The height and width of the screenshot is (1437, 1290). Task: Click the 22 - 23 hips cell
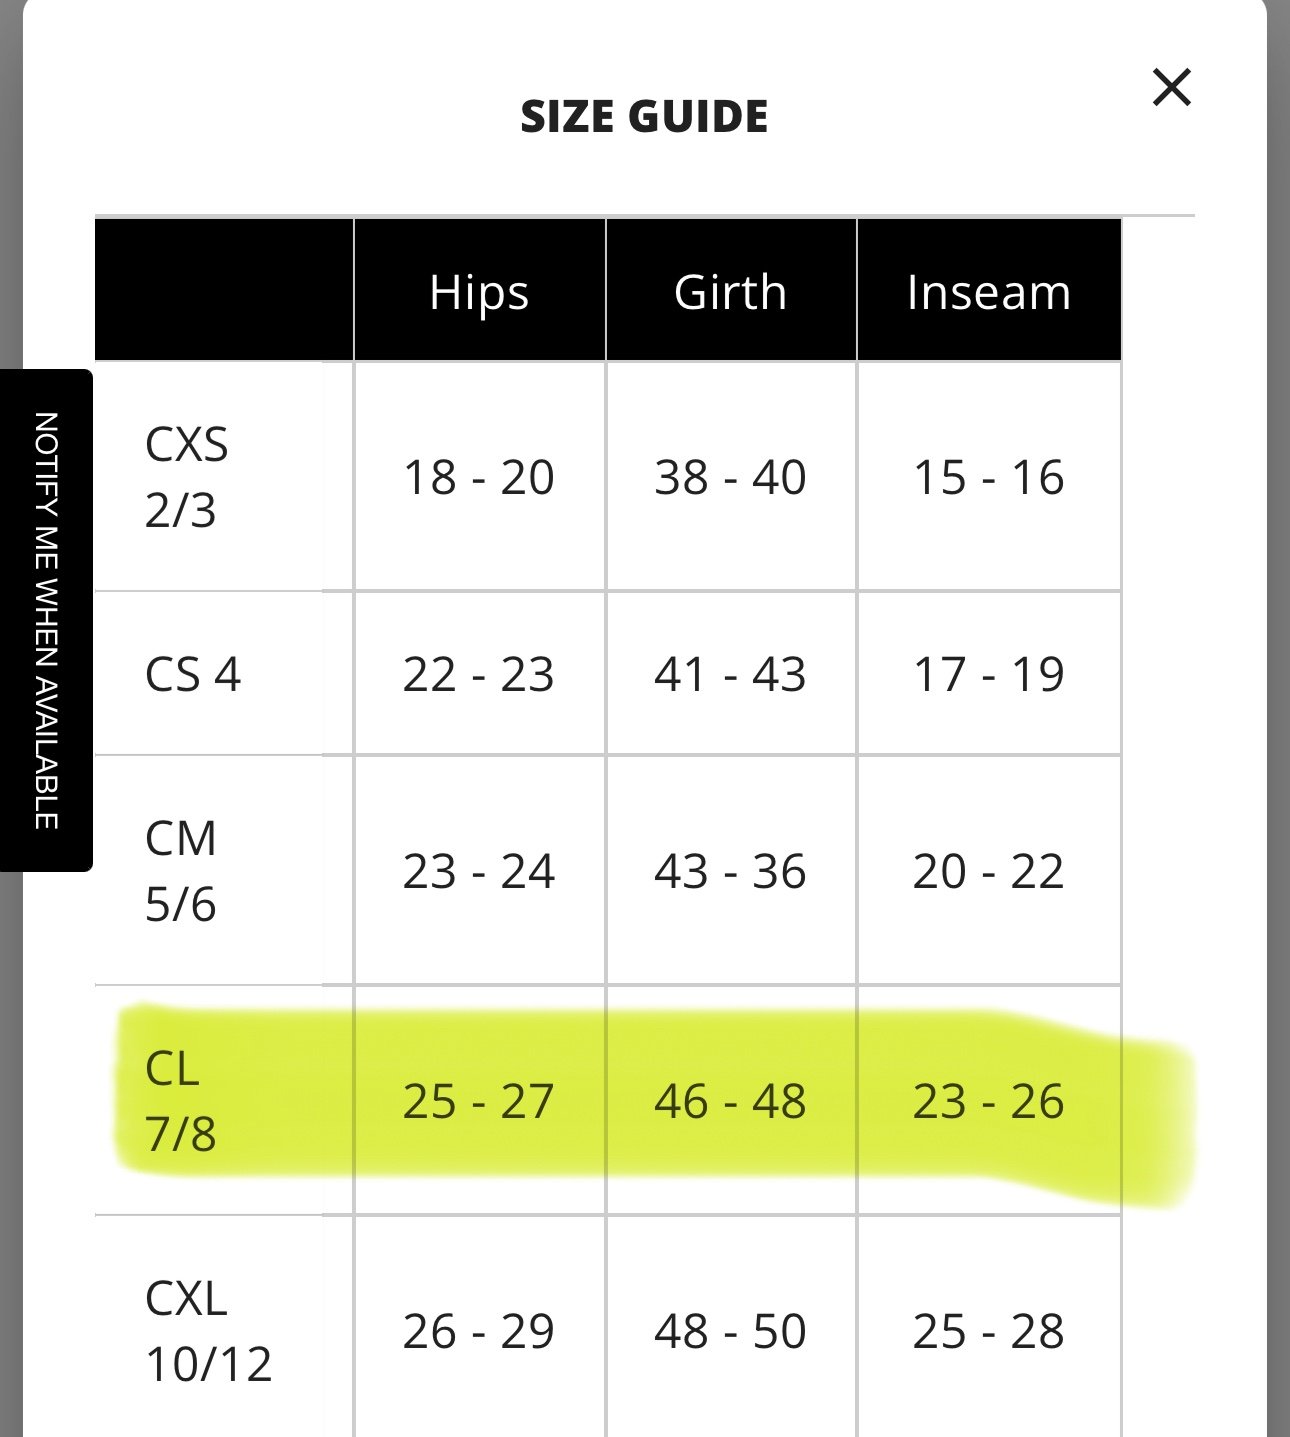479,674
